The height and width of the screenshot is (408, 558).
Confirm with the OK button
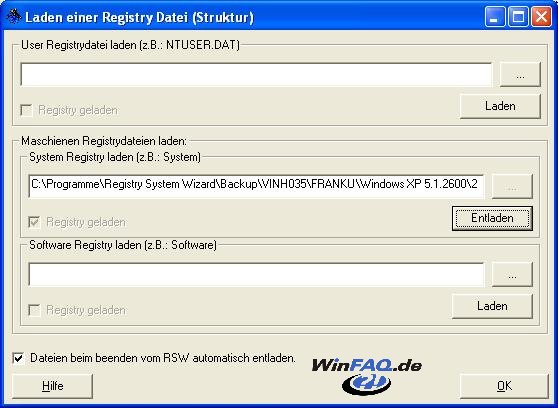(504, 386)
